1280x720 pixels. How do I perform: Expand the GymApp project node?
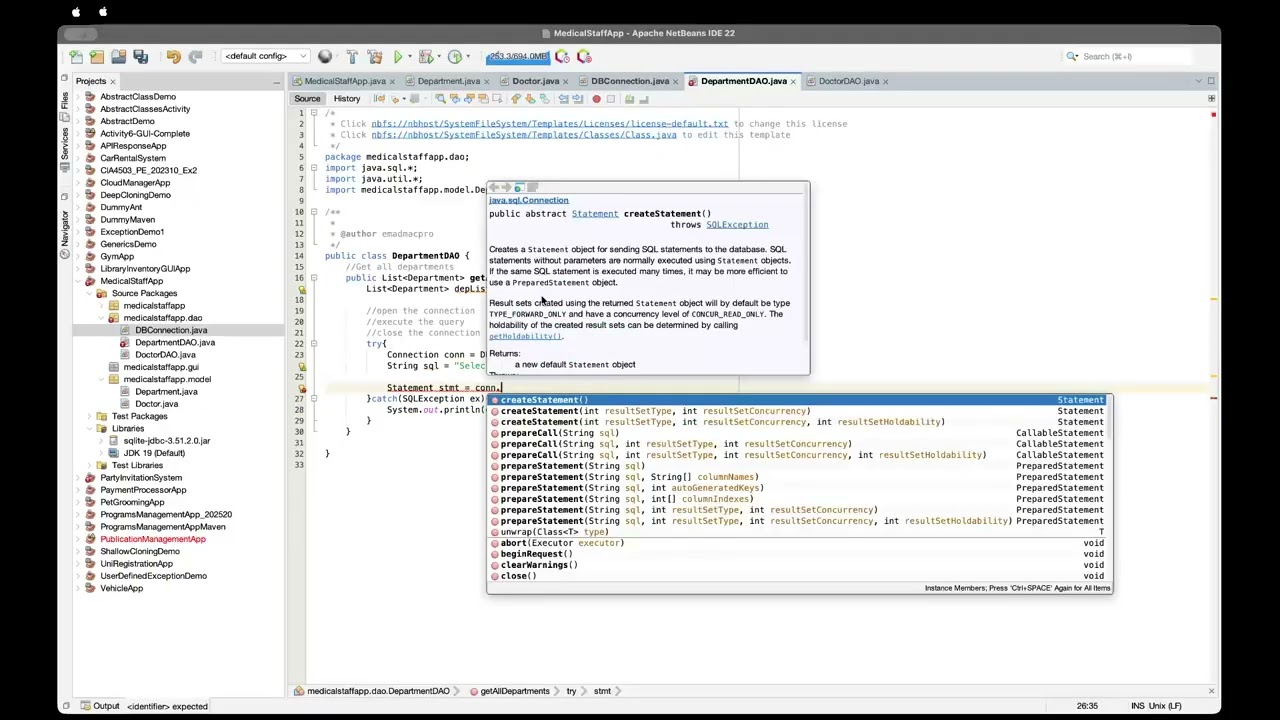pyautogui.click(x=79, y=257)
